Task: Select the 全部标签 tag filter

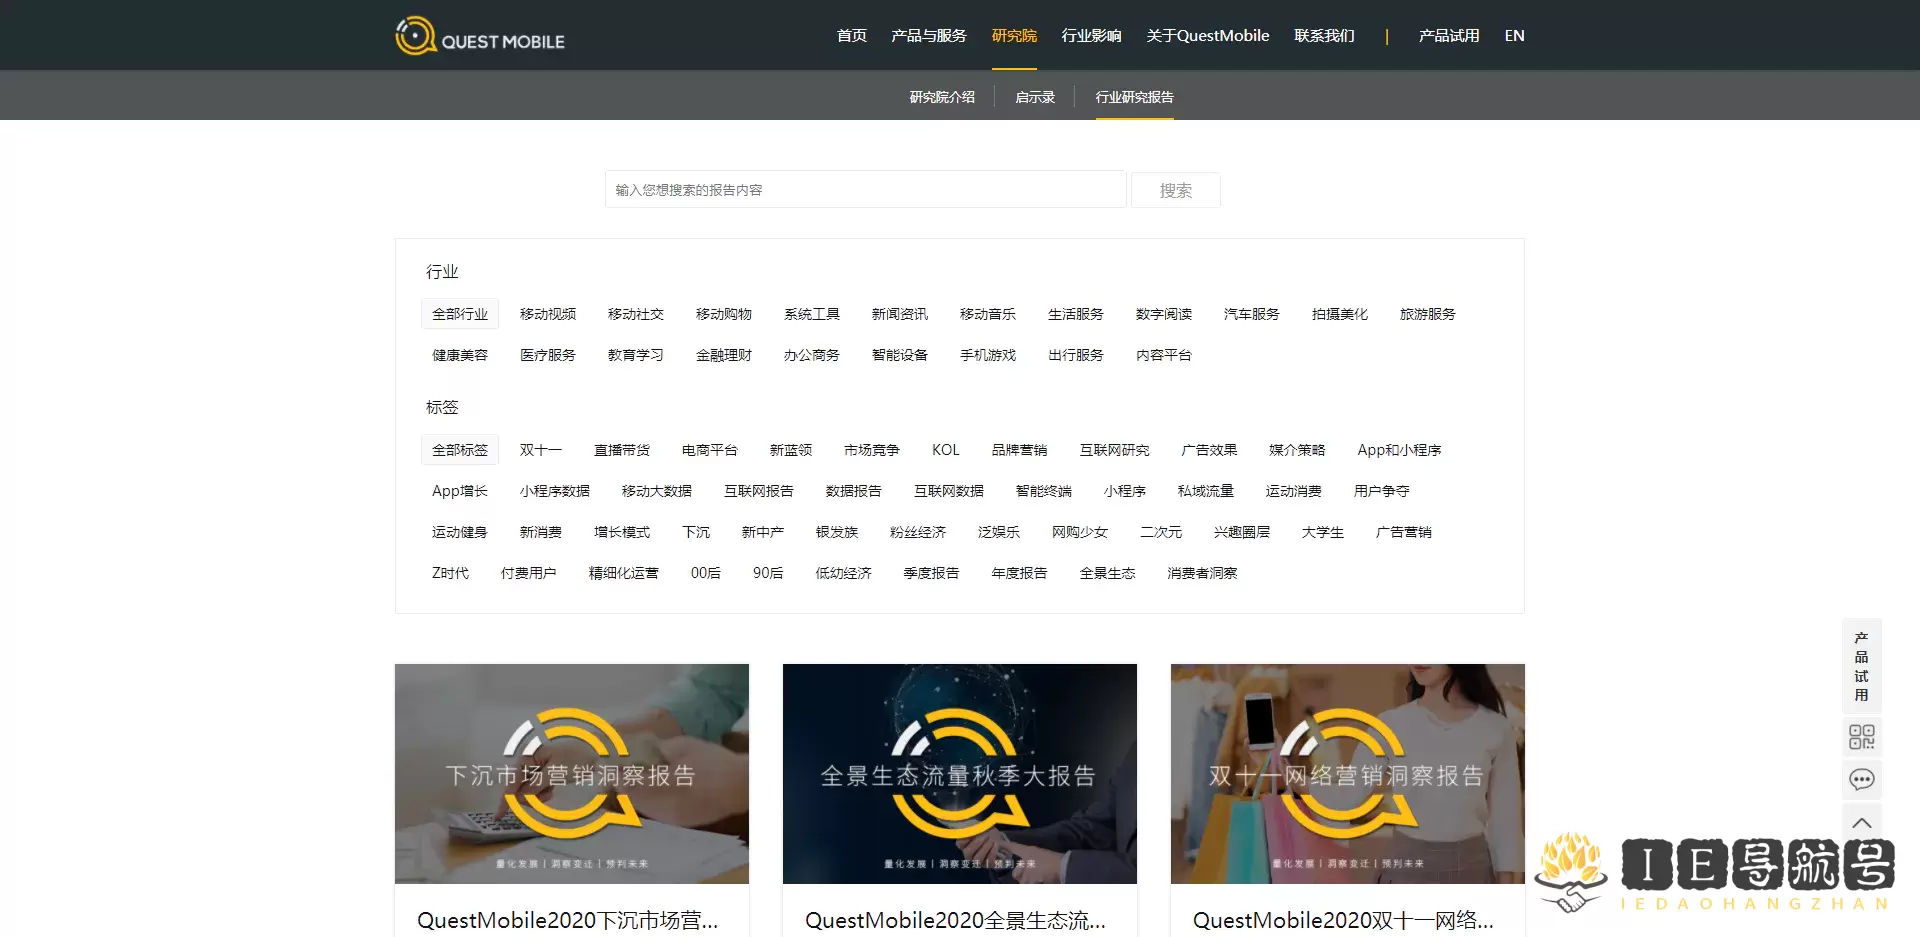Action: click(460, 450)
